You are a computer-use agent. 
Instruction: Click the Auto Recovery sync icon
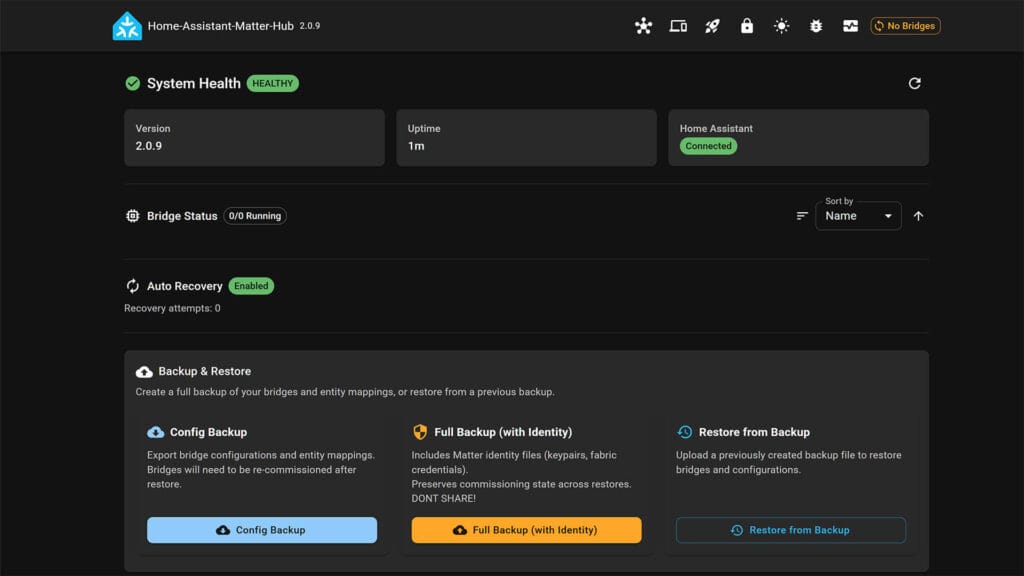[x=132, y=286]
